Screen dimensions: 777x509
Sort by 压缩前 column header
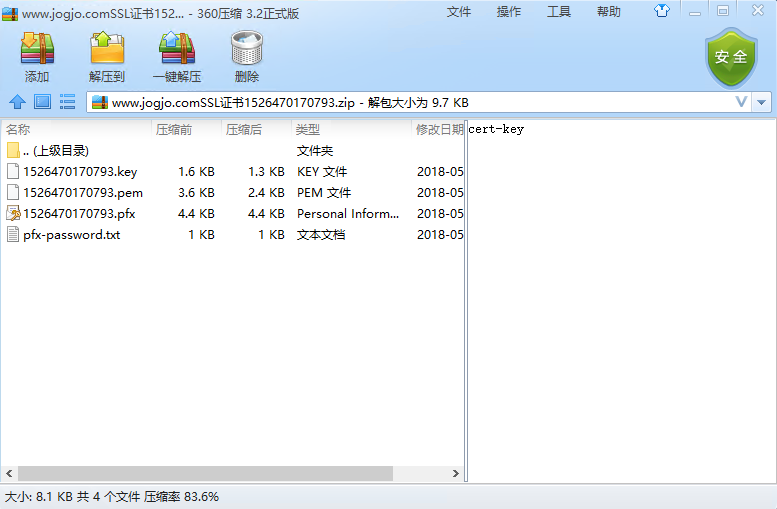click(x=186, y=129)
